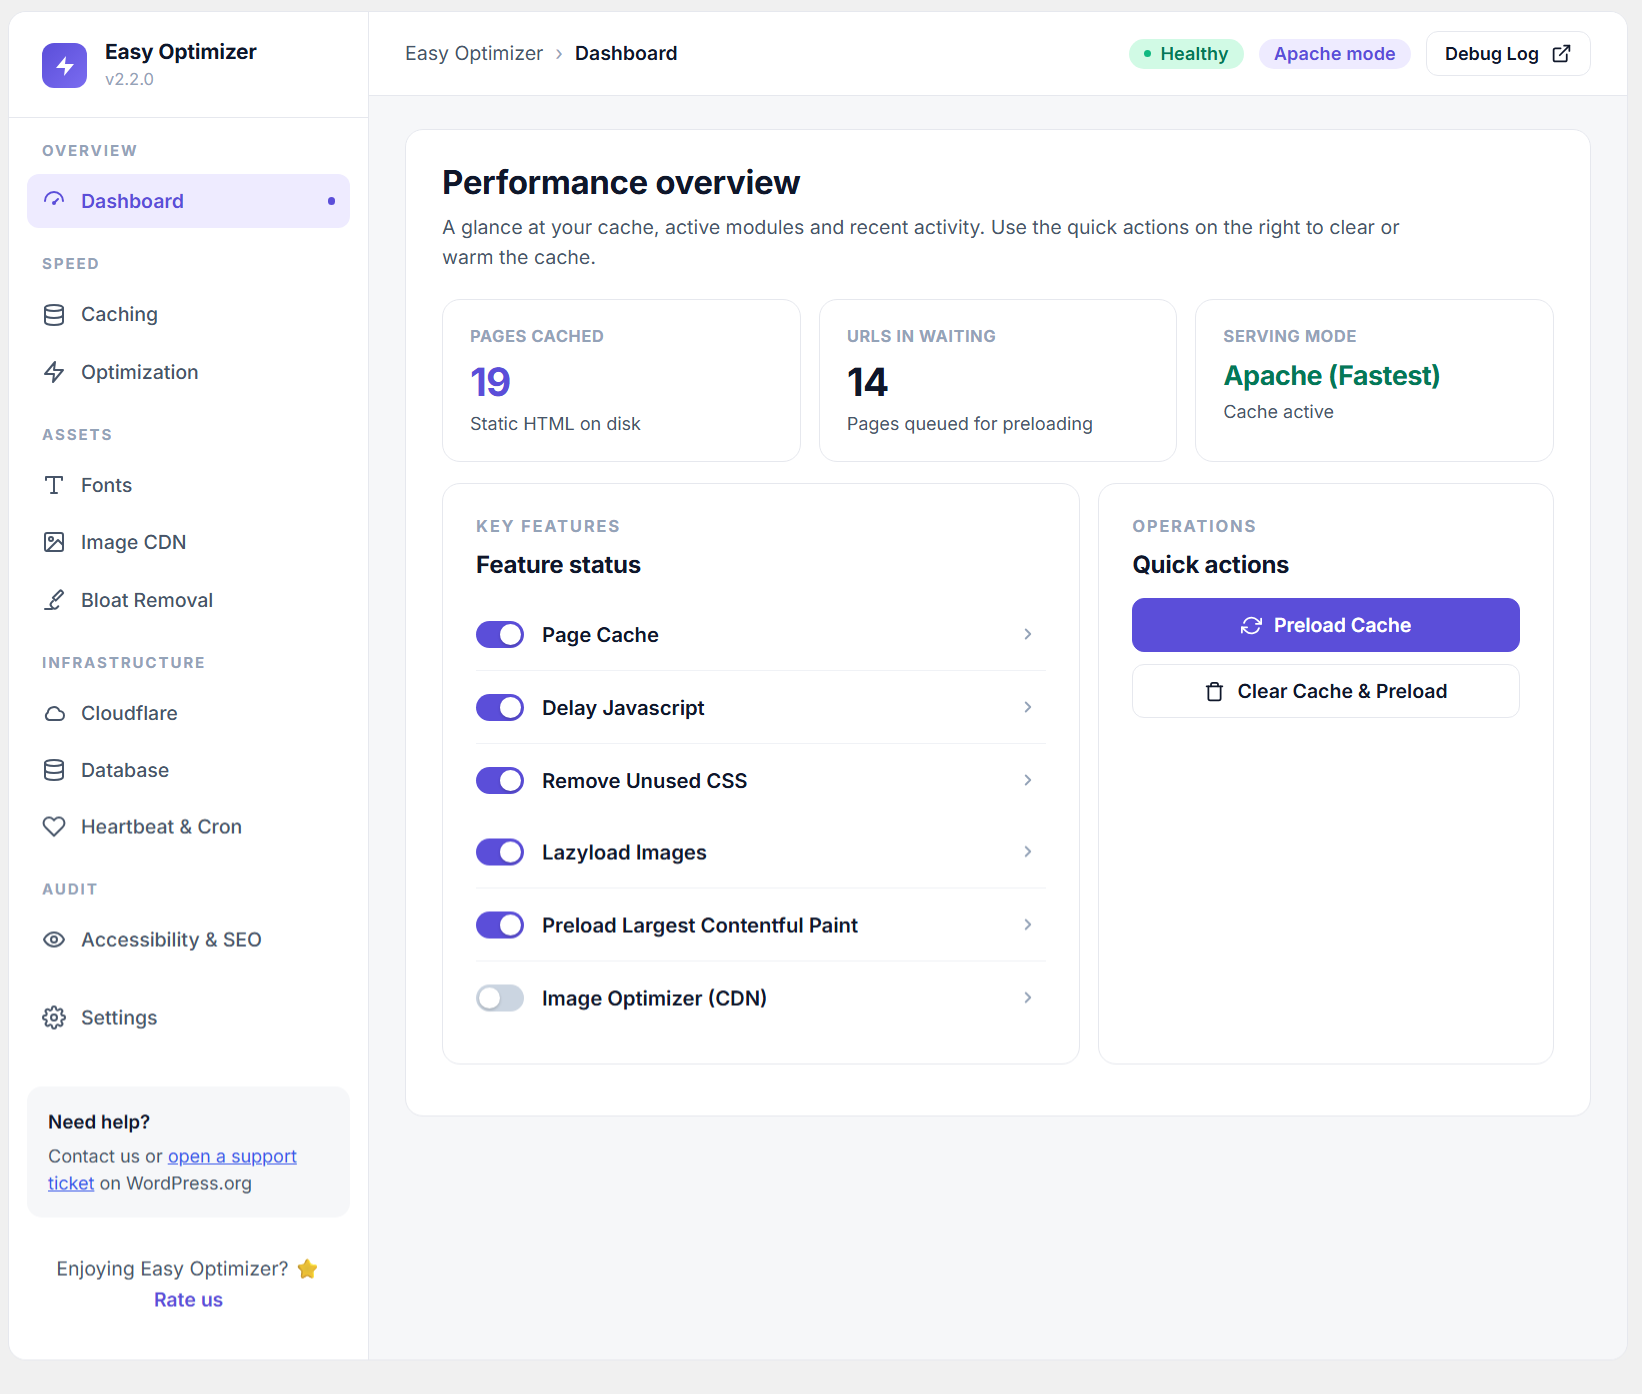This screenshot has height=1394, width=1642.
Task: Click the Rate us link
Action: [188, 1300]
